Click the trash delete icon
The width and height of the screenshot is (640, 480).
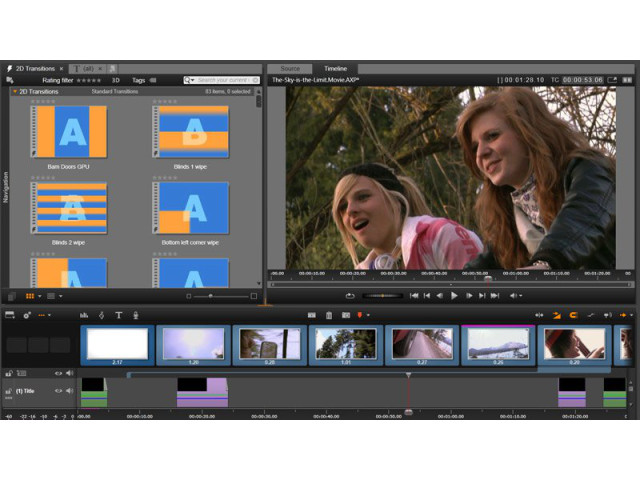pyautogui.click(x=329, y=315)
